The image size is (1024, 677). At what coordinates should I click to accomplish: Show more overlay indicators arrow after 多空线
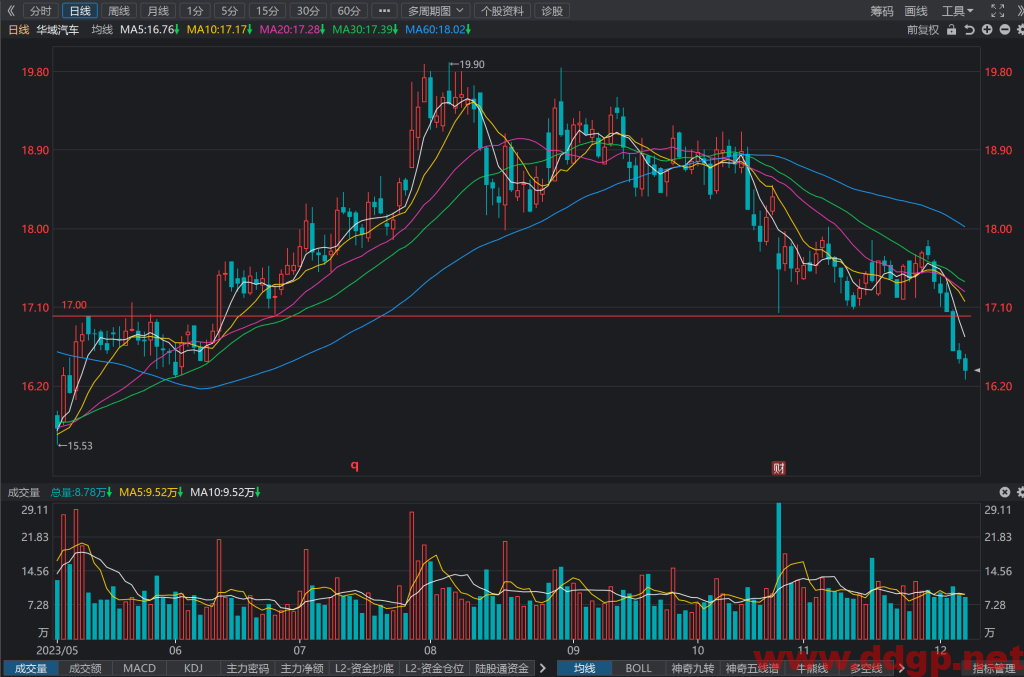pyautogui.click(x=902, y=668)
